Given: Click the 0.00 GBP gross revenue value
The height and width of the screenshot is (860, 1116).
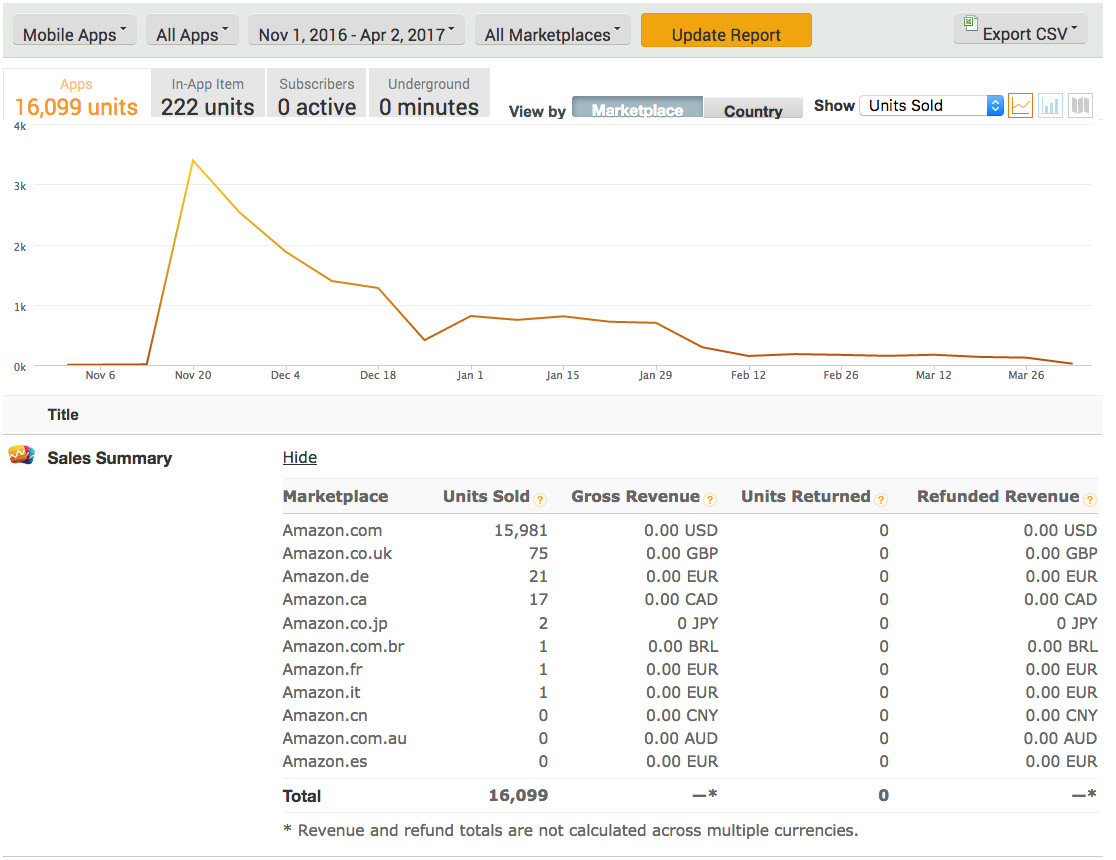Looking at the screenshot, I should pos(682,553).
